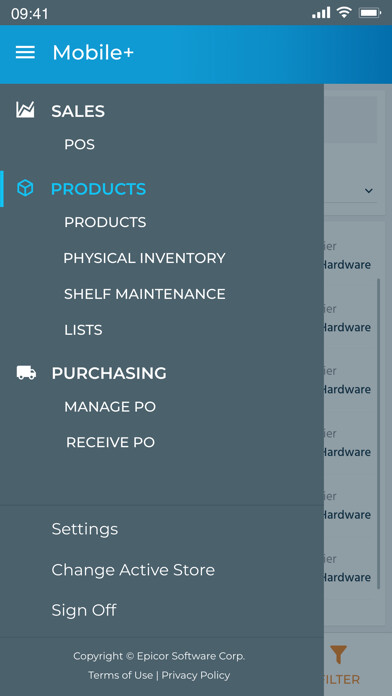Open the Privacy Policy link
Viewport: 392px width, 696px height.
196,675
